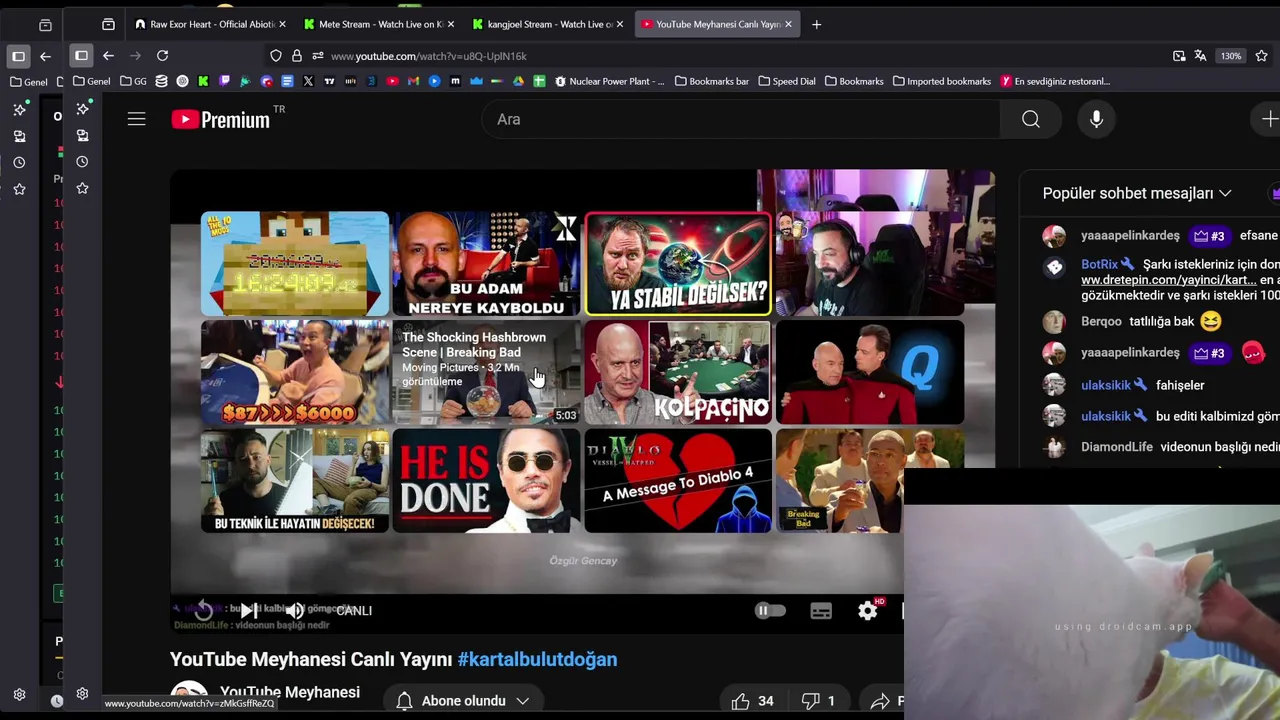Open the X (Twitter) bookmark icon
This screenshot has height=720, width=1280.
click(x=308, y=81)
